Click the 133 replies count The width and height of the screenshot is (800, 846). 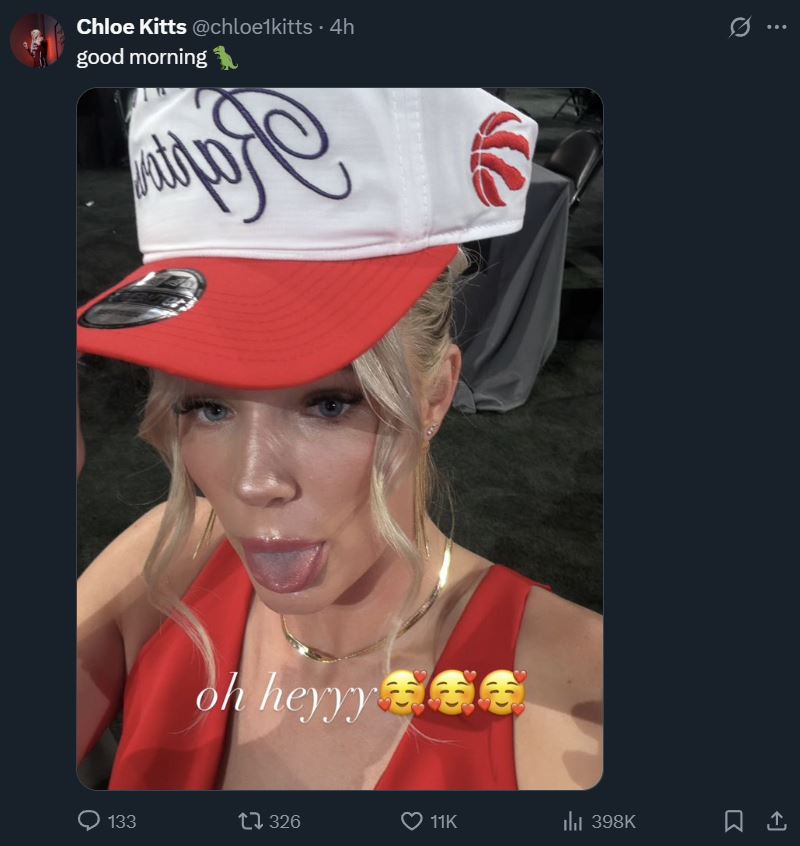point(122,821)
